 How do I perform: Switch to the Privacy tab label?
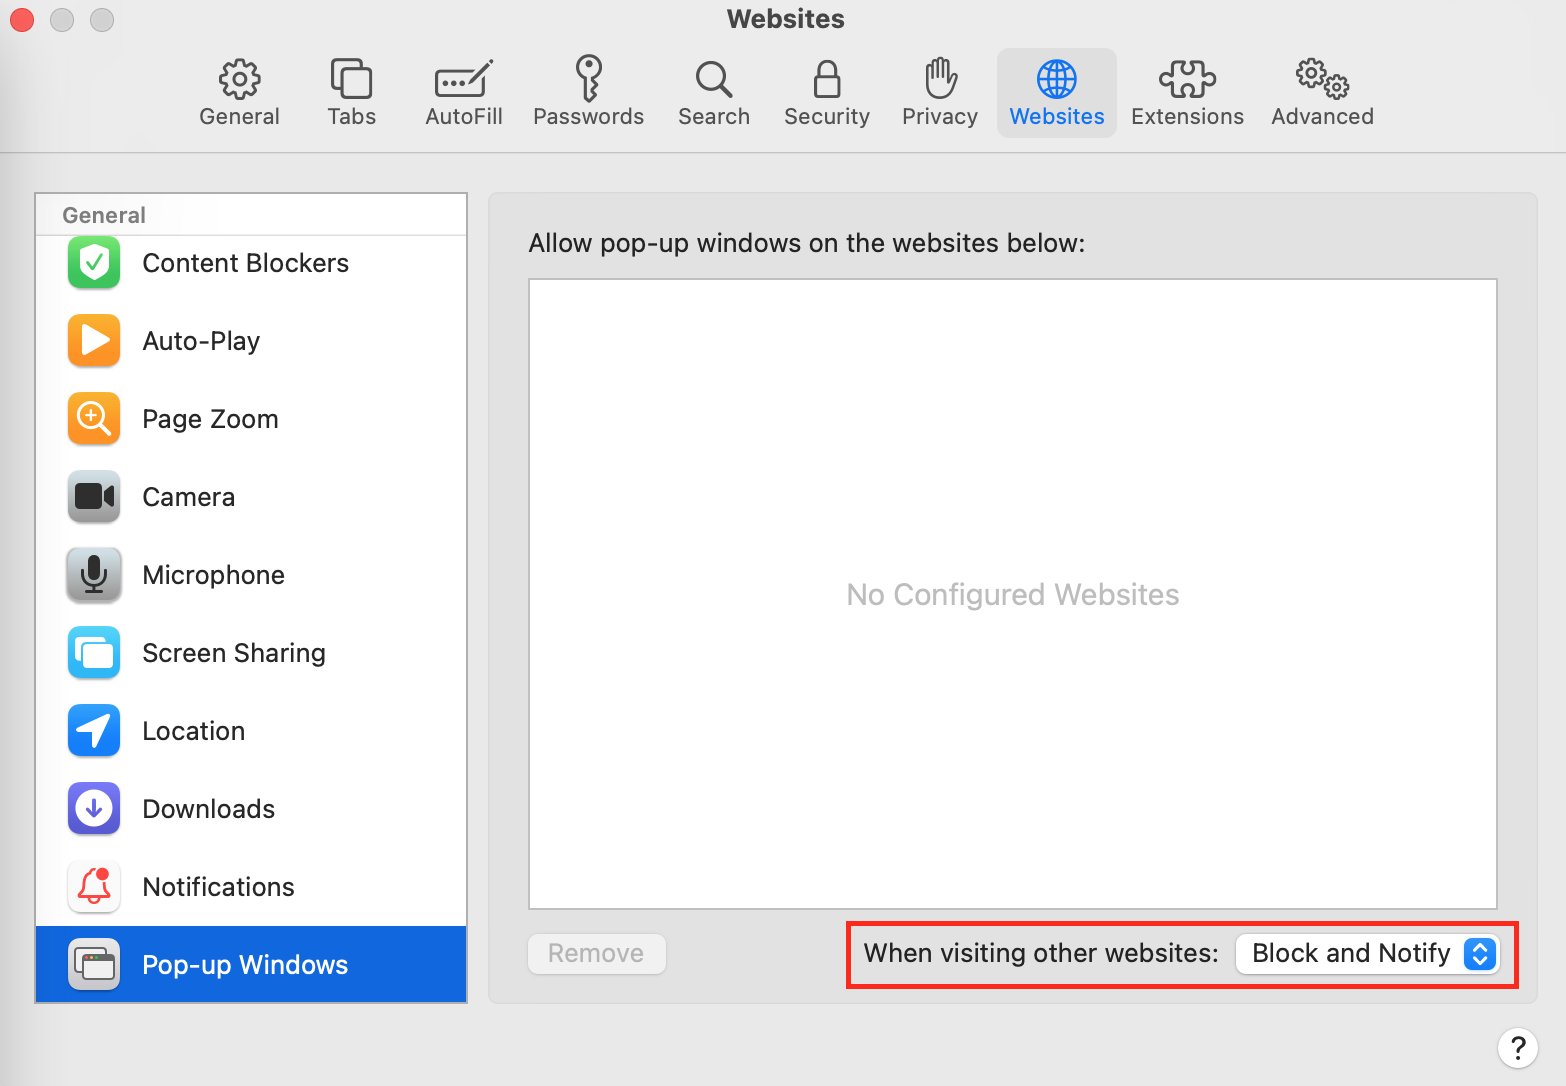pos(940,116)
